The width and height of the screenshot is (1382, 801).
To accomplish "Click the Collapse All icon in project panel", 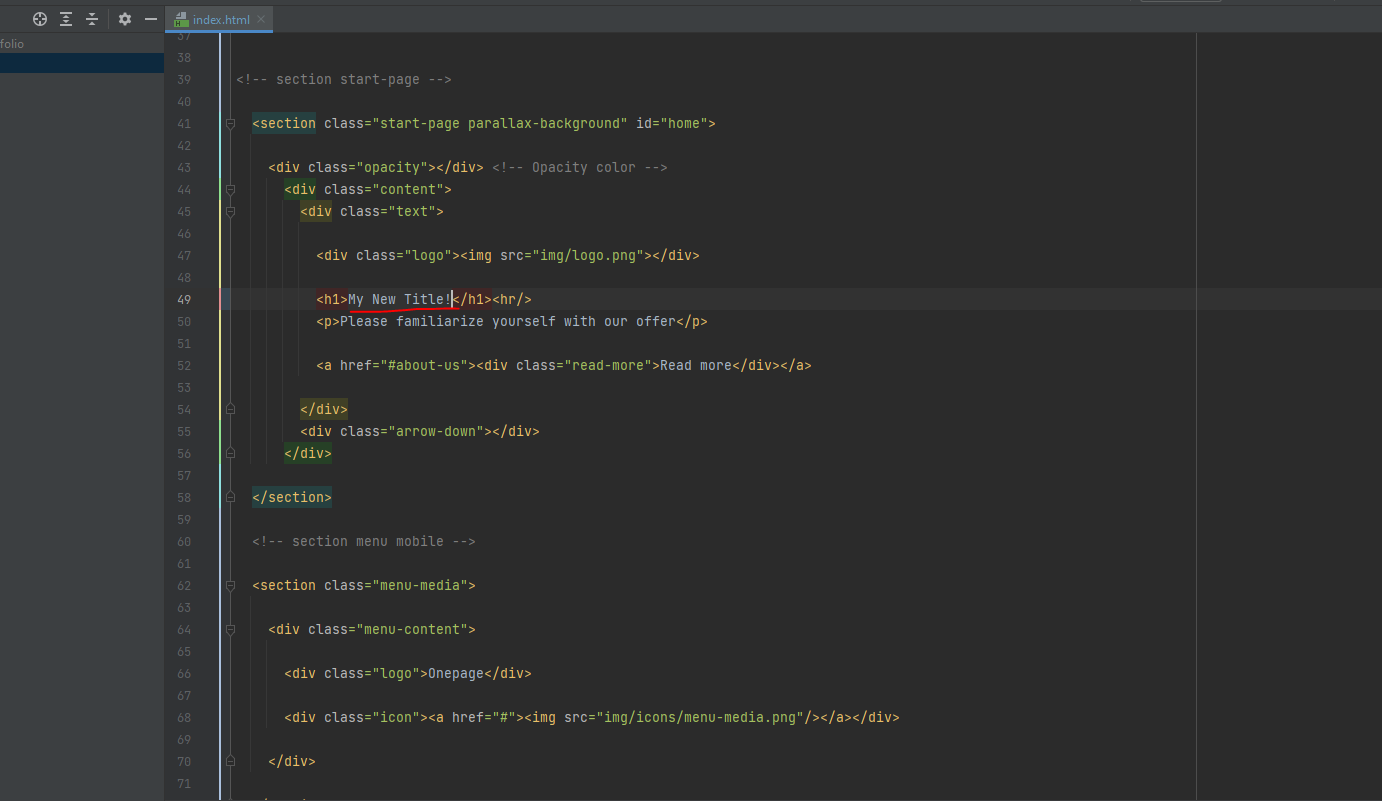I will 92,19.
